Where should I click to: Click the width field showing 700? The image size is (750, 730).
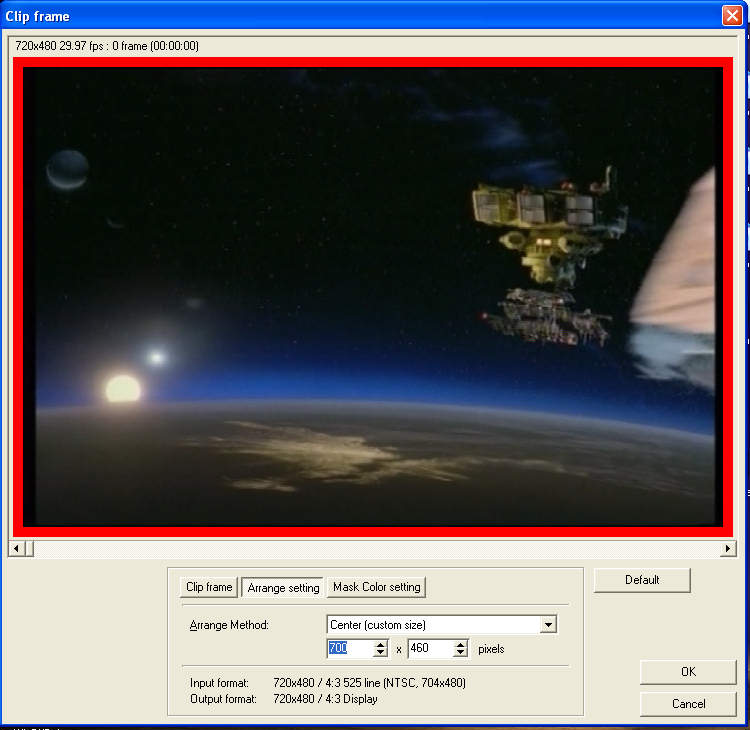pyautogui.click(x=350, y=648)
